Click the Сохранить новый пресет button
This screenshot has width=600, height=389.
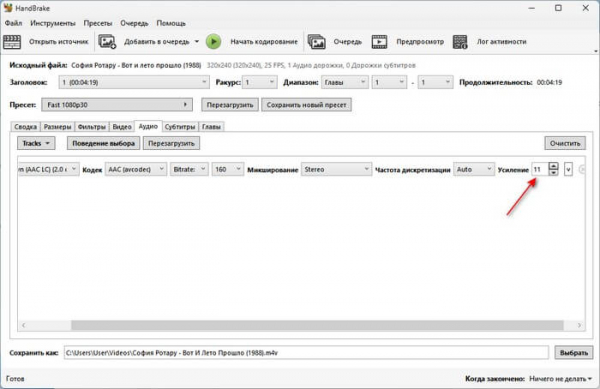pyautogui.click(x=307, y=105)
